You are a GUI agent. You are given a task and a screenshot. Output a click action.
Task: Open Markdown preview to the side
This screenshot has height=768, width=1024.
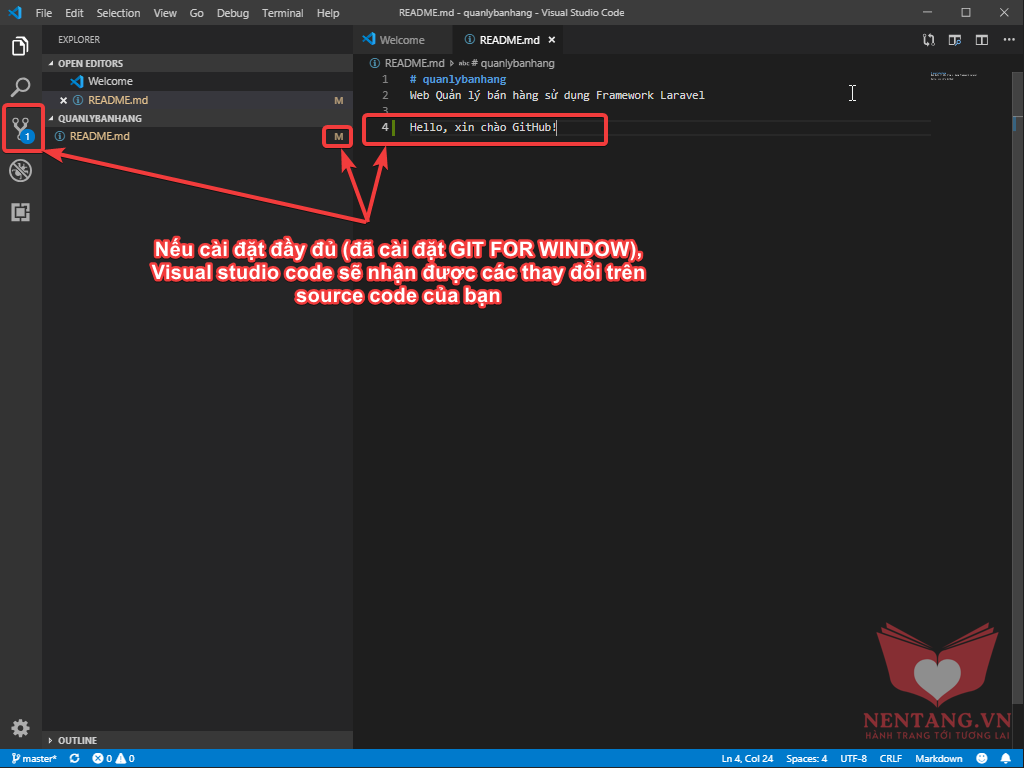click(955, 40)
